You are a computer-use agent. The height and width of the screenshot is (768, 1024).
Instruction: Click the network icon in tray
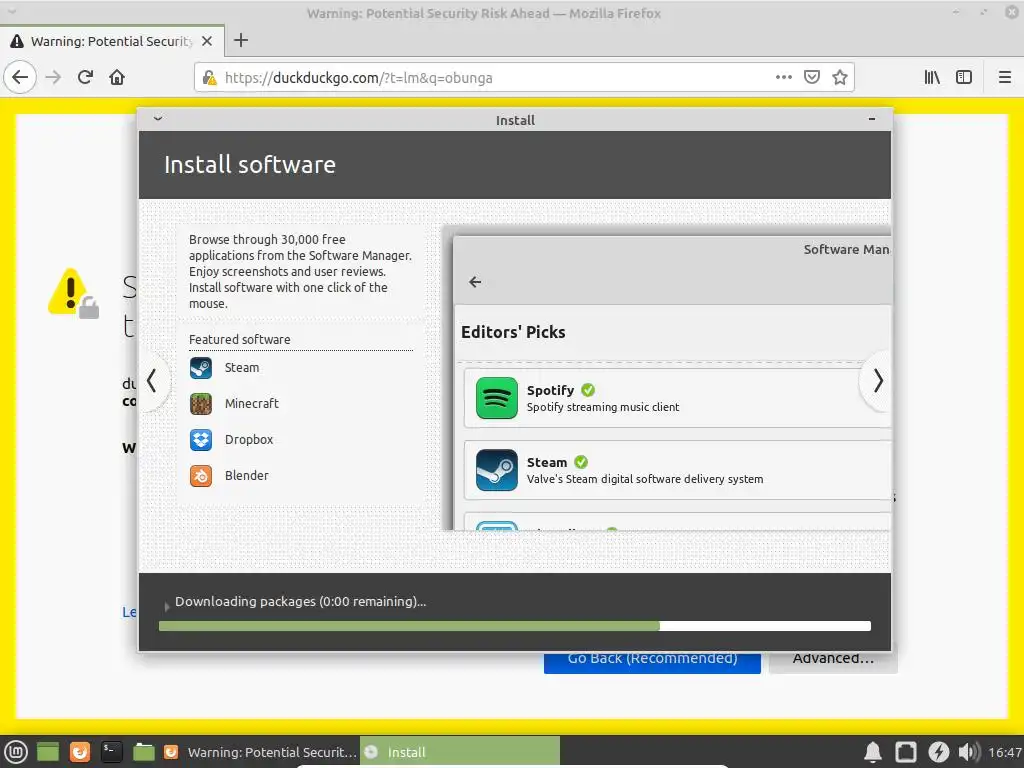click(x=906, y=752)
